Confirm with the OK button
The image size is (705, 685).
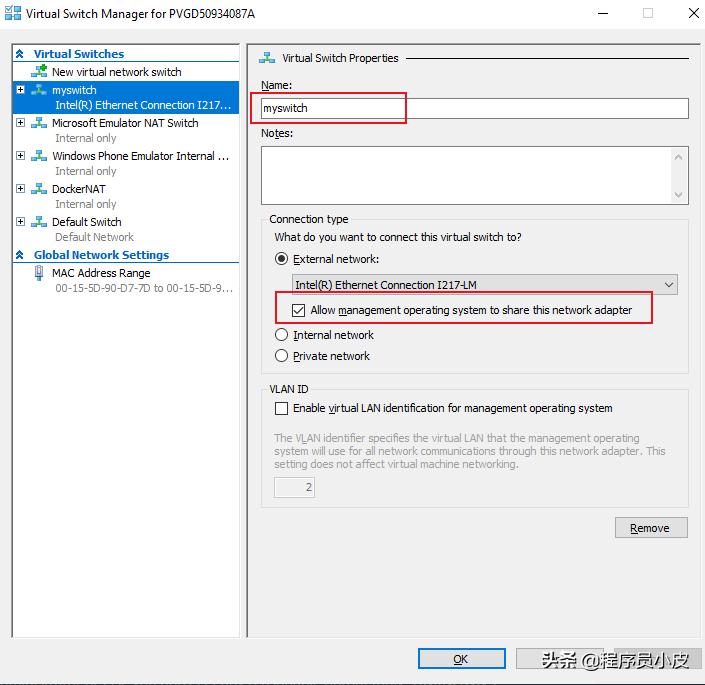tap(461, 659)
